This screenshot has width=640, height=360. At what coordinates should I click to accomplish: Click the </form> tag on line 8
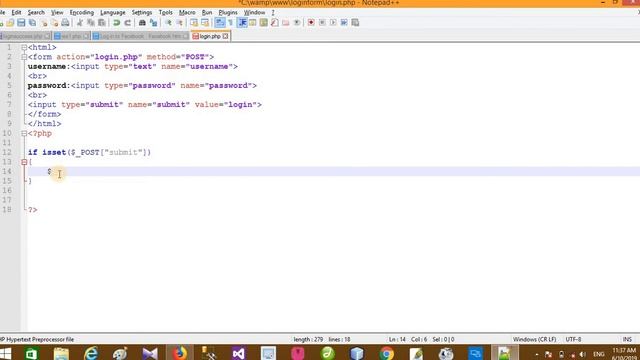tap(44, 114)
